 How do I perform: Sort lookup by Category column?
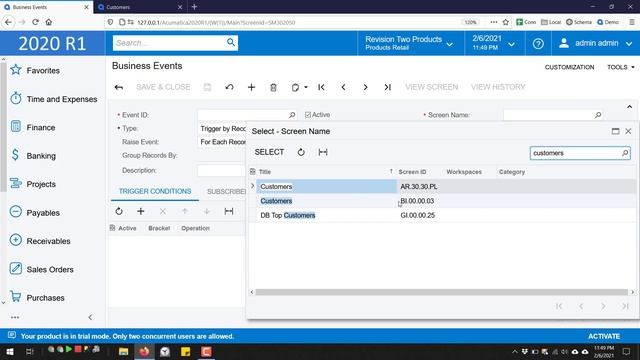click(512, 172)
